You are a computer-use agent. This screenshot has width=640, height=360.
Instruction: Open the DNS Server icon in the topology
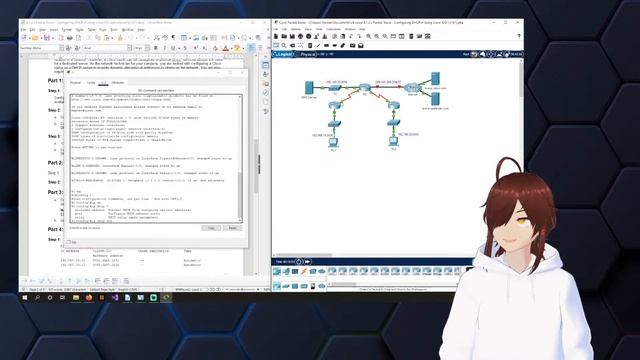(309, 88)
